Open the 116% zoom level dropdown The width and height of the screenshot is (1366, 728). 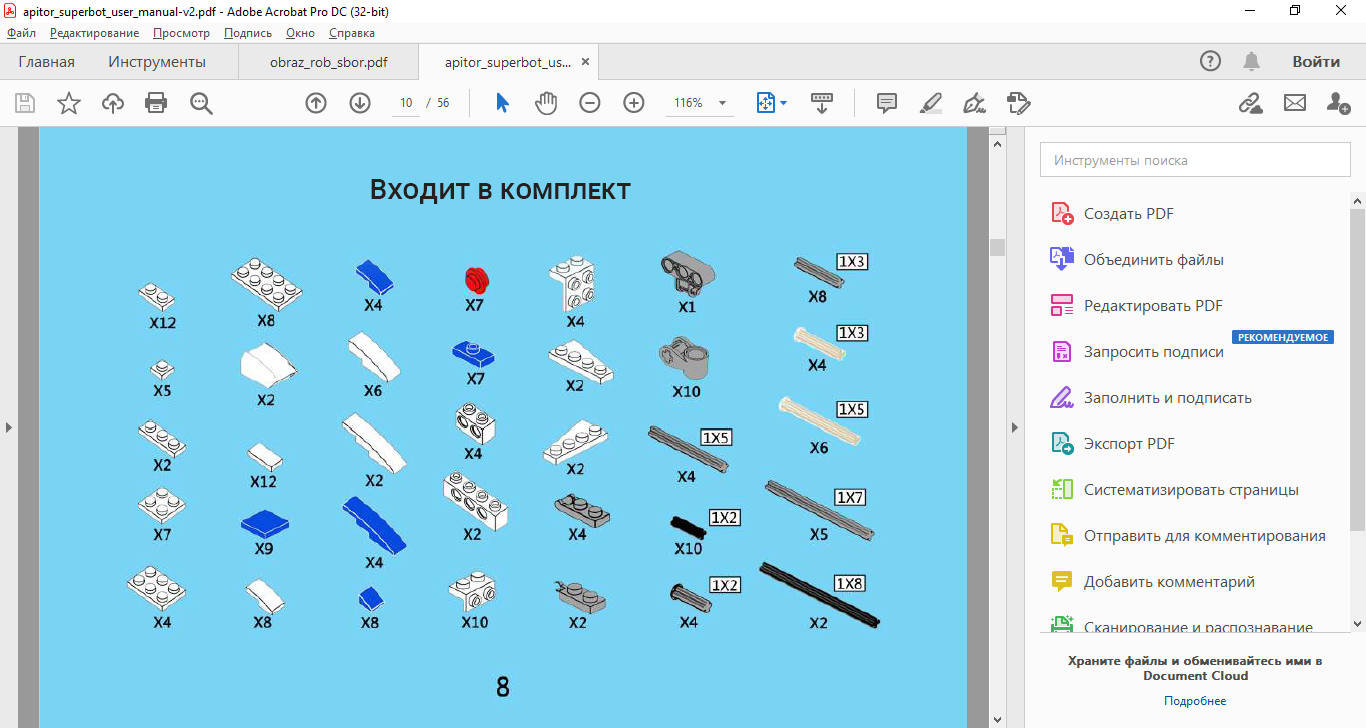pyautogui.click(x=722, y=103)
